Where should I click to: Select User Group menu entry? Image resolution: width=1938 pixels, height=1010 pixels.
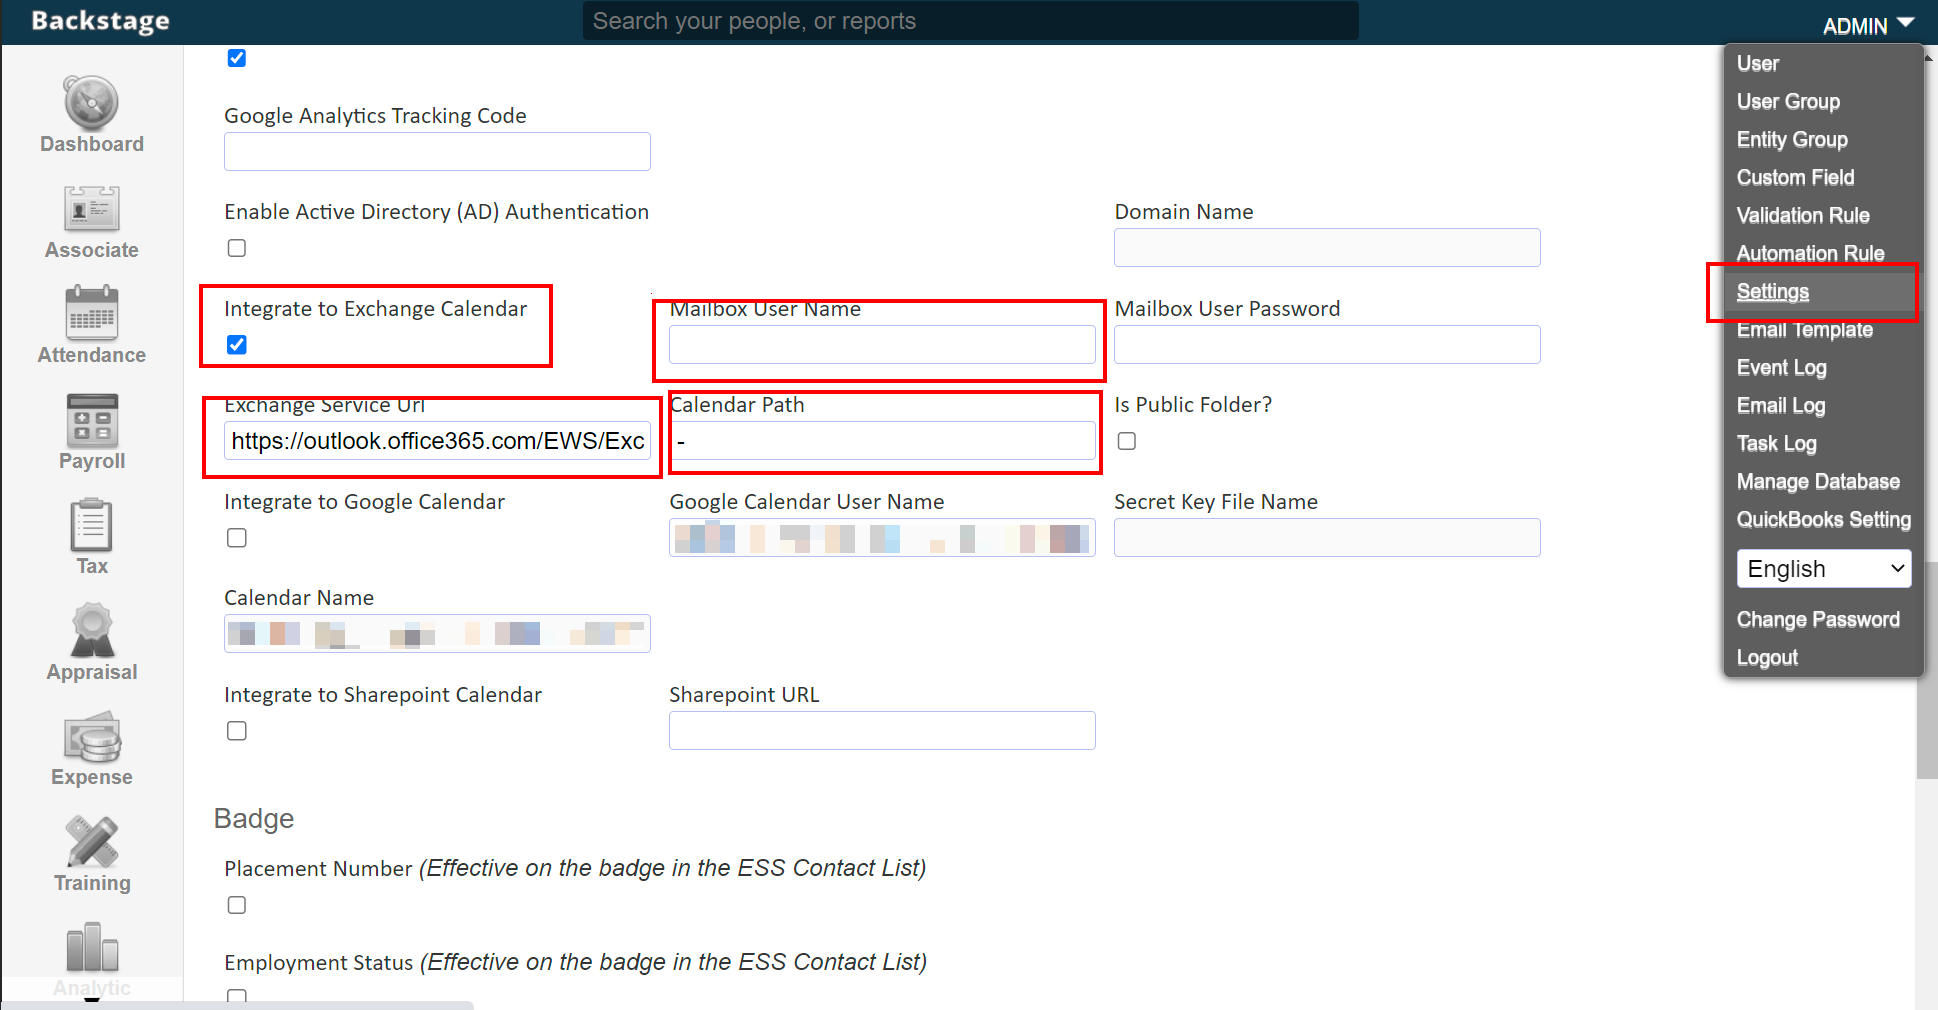1788,102
